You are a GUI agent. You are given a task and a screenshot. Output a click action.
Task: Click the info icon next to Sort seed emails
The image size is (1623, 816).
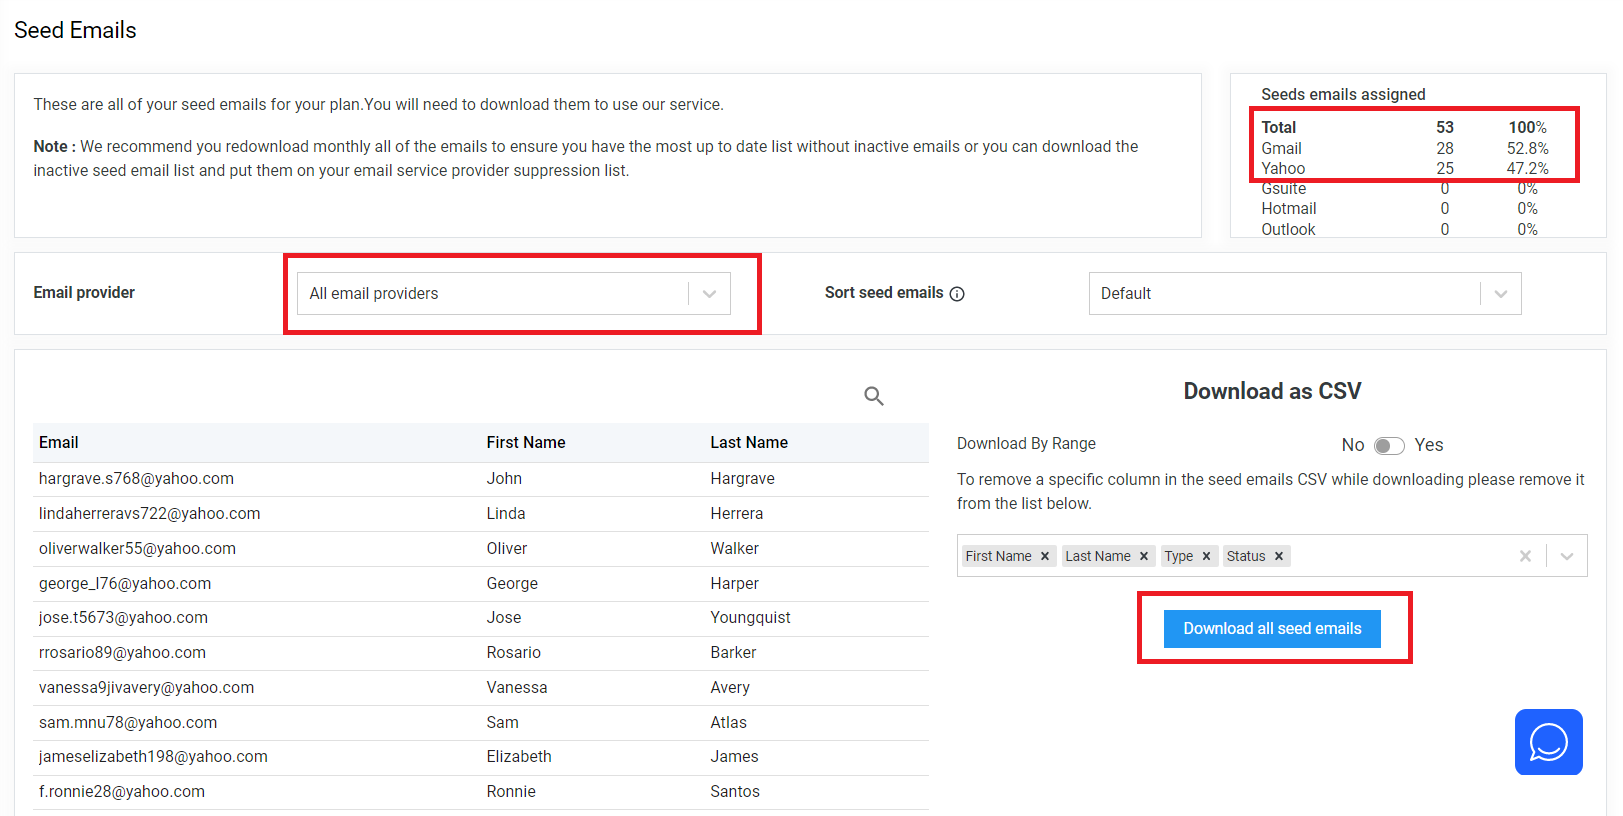pyautogui.click(x=957, y=294)
